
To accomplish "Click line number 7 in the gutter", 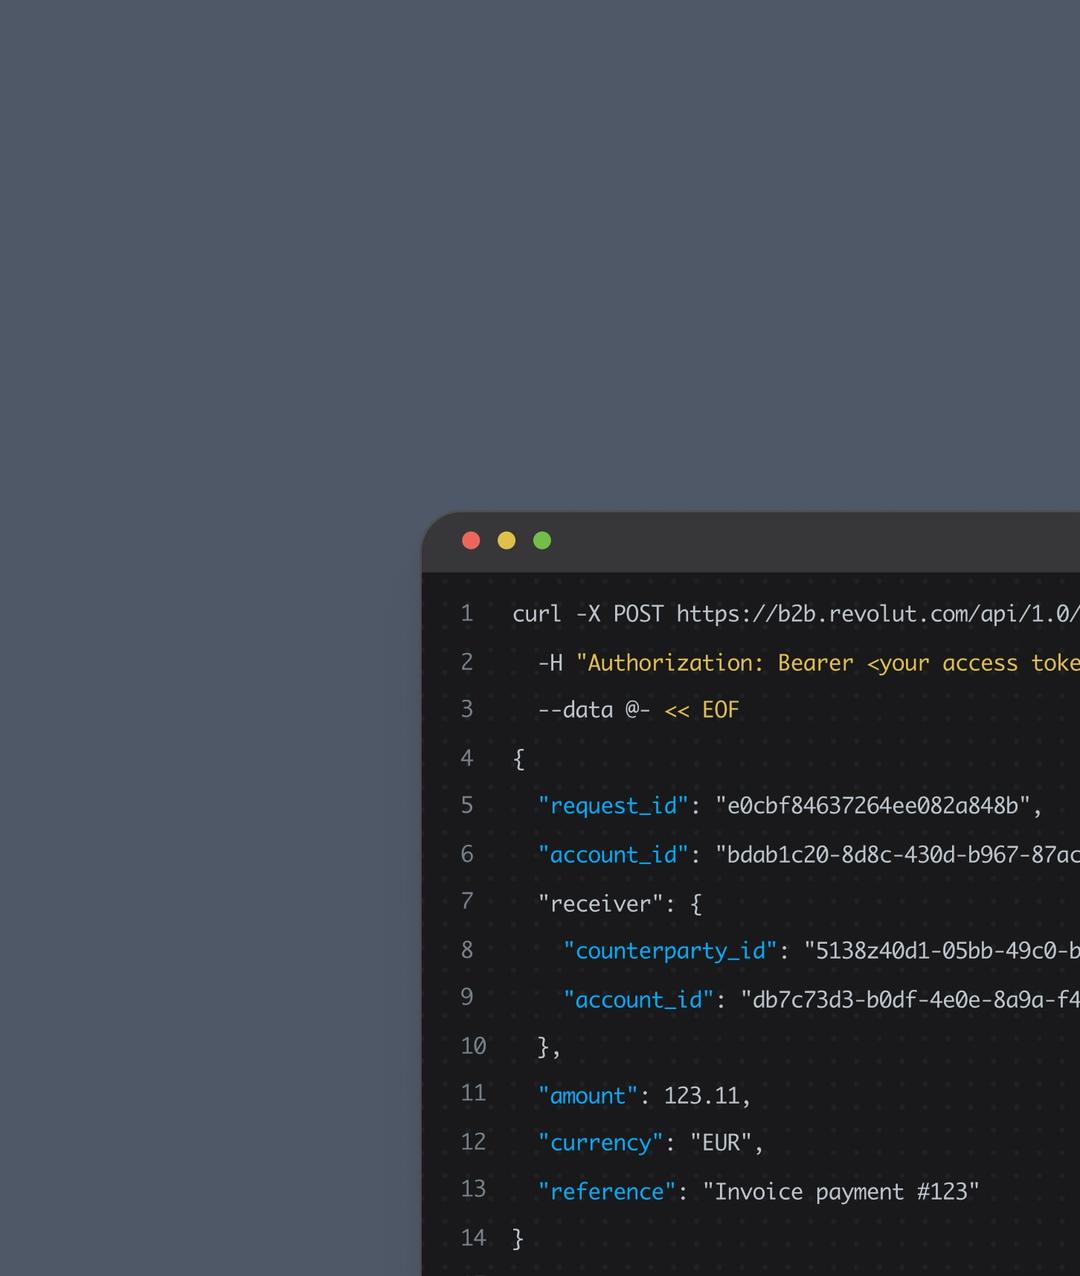I will coord(467,901).
